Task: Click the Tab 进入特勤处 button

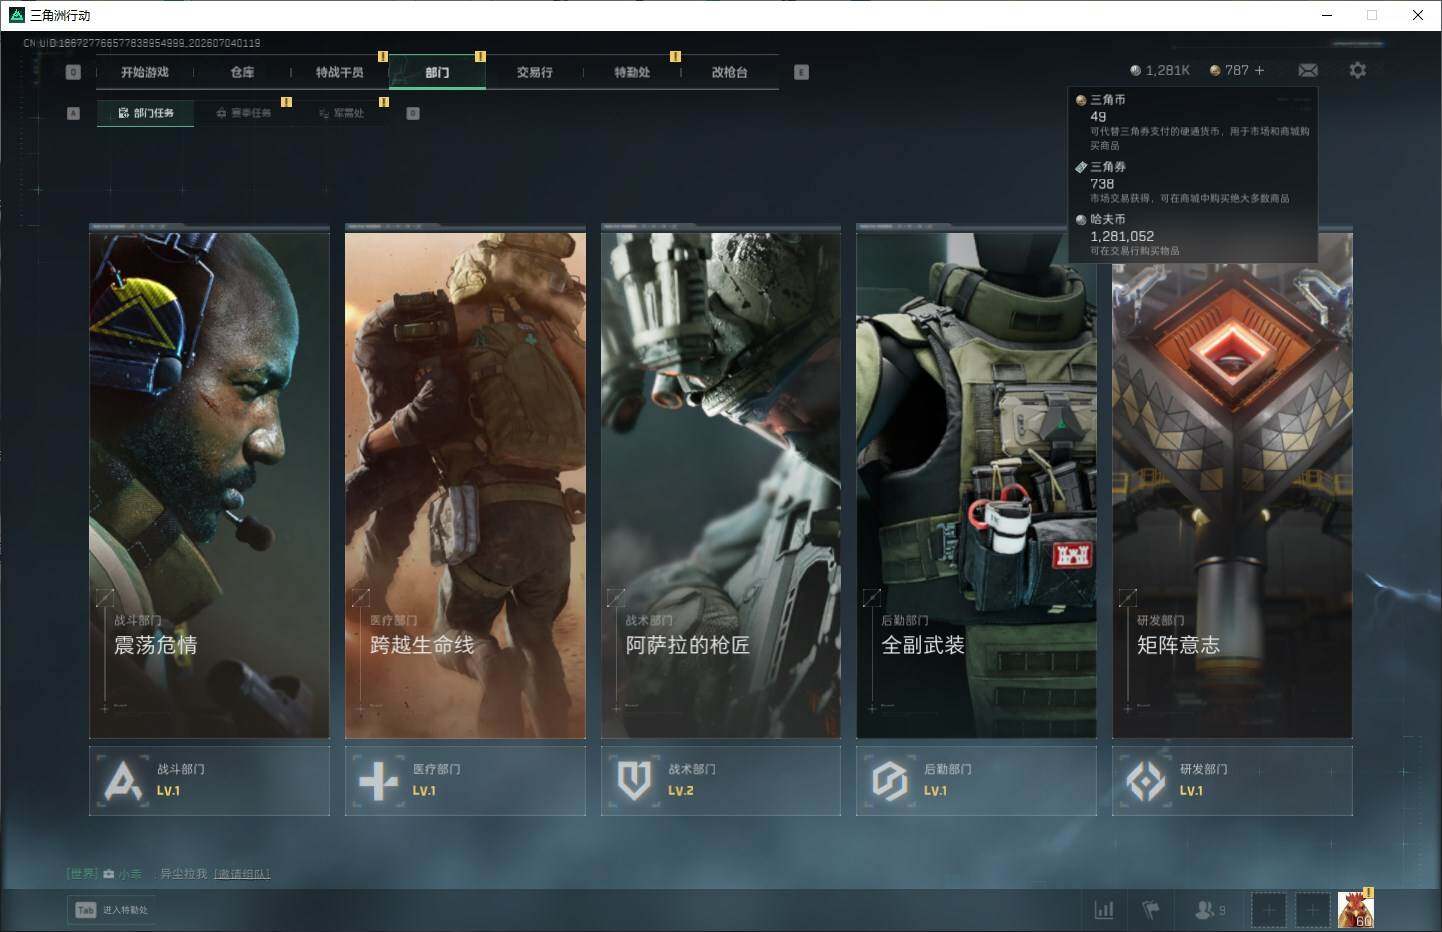Action: point(112,910)
